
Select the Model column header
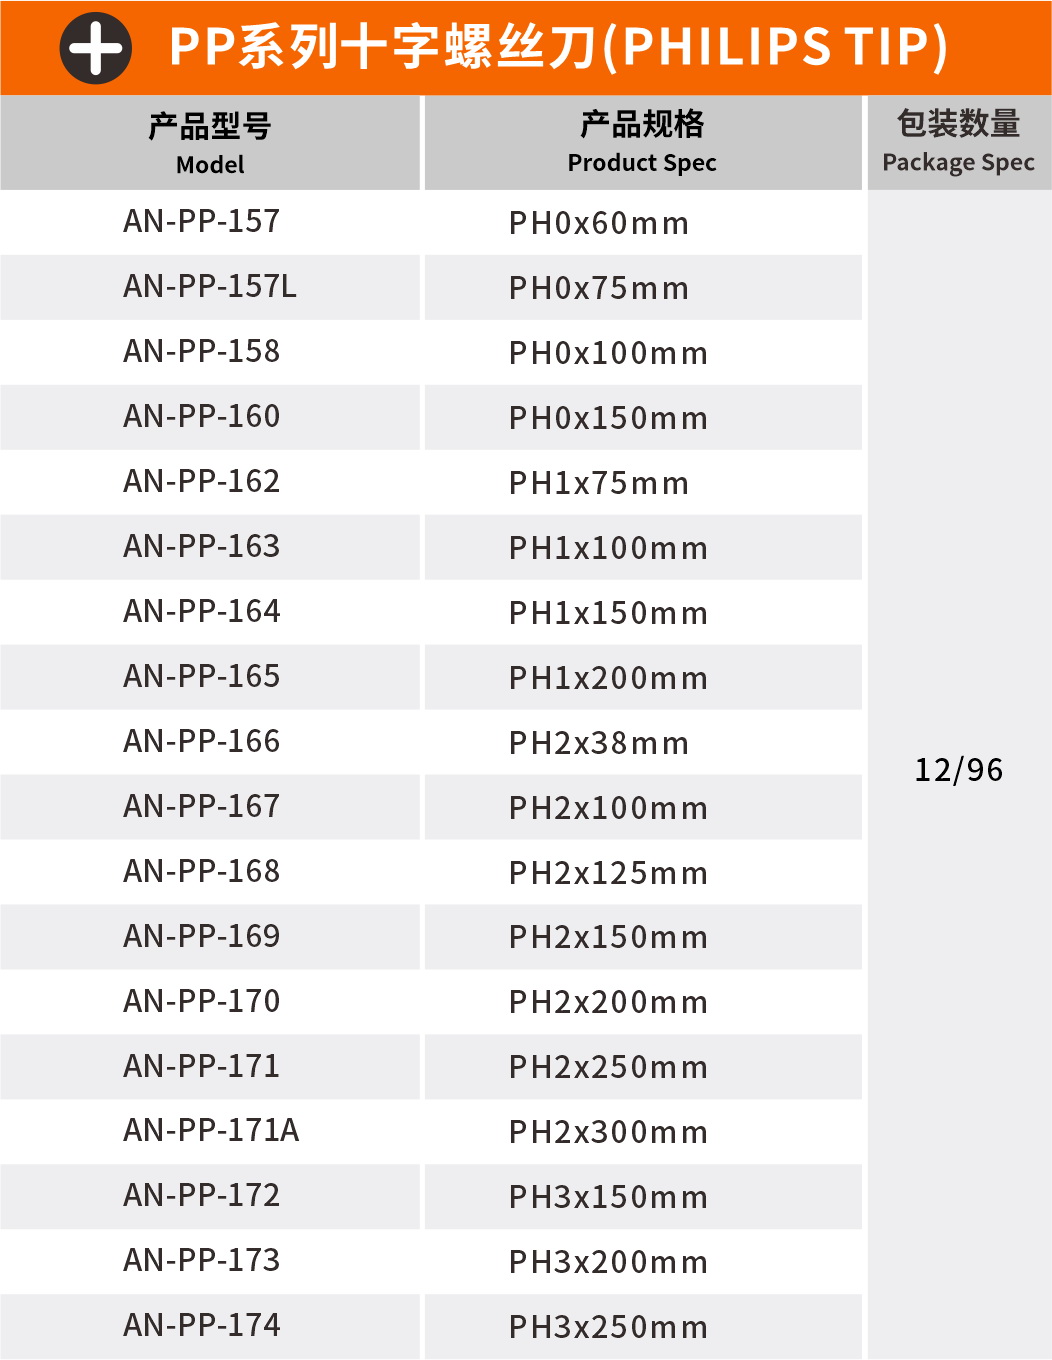tap(210, 143)
